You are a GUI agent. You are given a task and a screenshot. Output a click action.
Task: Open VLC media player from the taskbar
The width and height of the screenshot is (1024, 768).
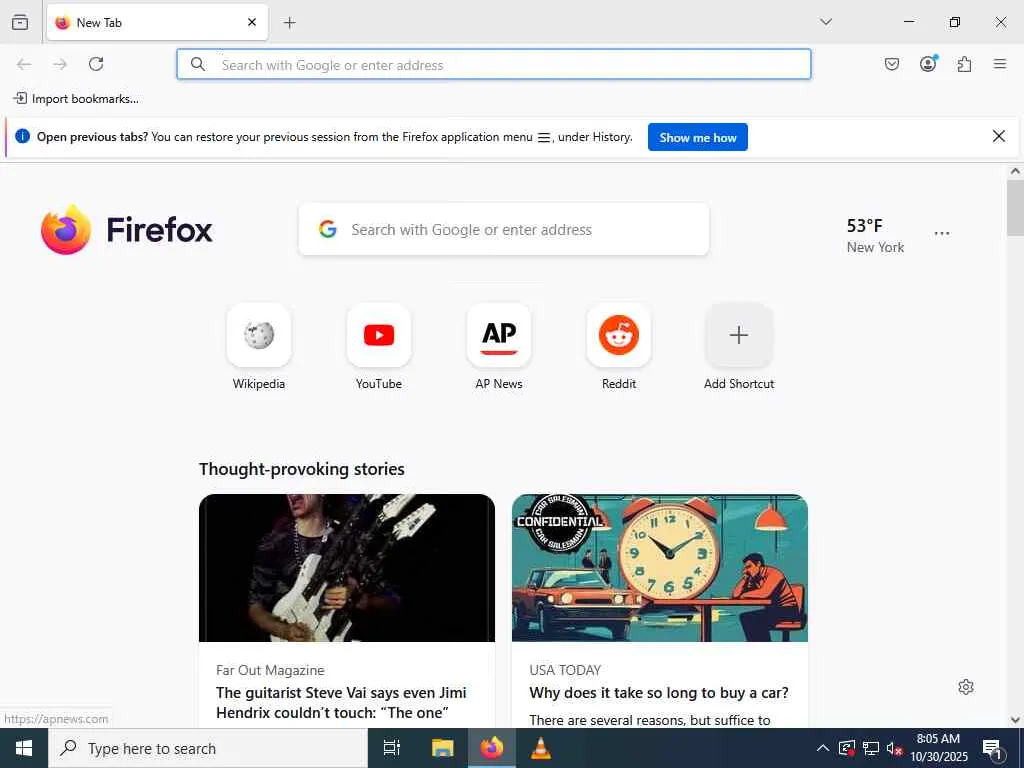(540, 748)
